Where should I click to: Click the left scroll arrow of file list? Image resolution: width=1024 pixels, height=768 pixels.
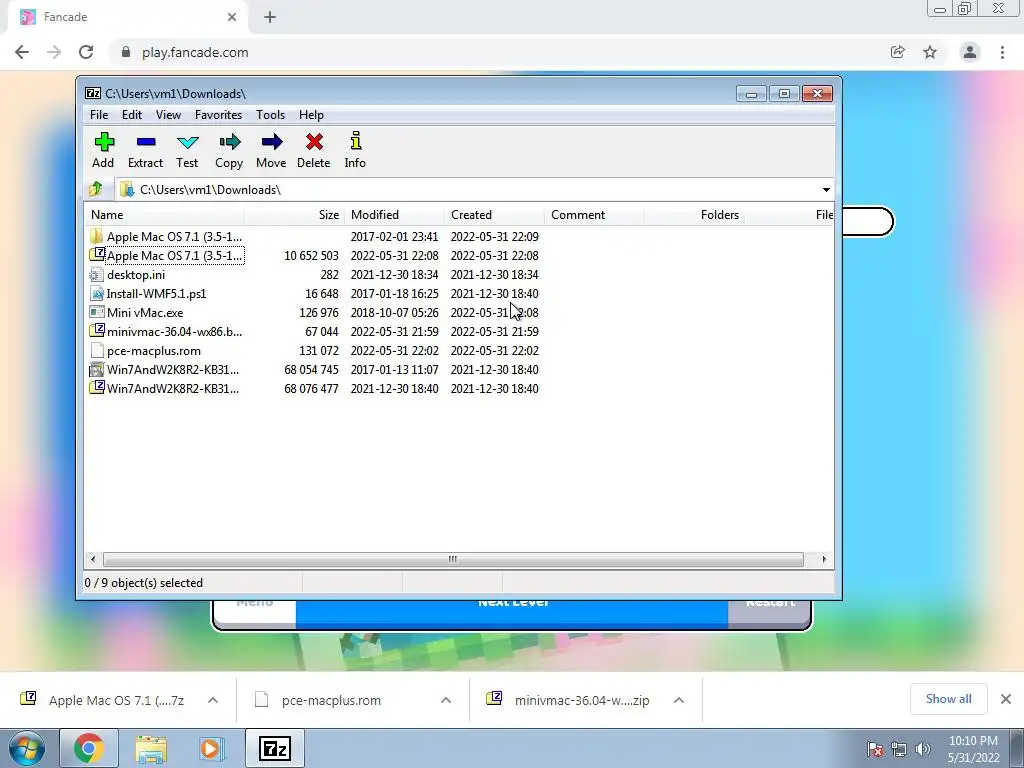93,559
